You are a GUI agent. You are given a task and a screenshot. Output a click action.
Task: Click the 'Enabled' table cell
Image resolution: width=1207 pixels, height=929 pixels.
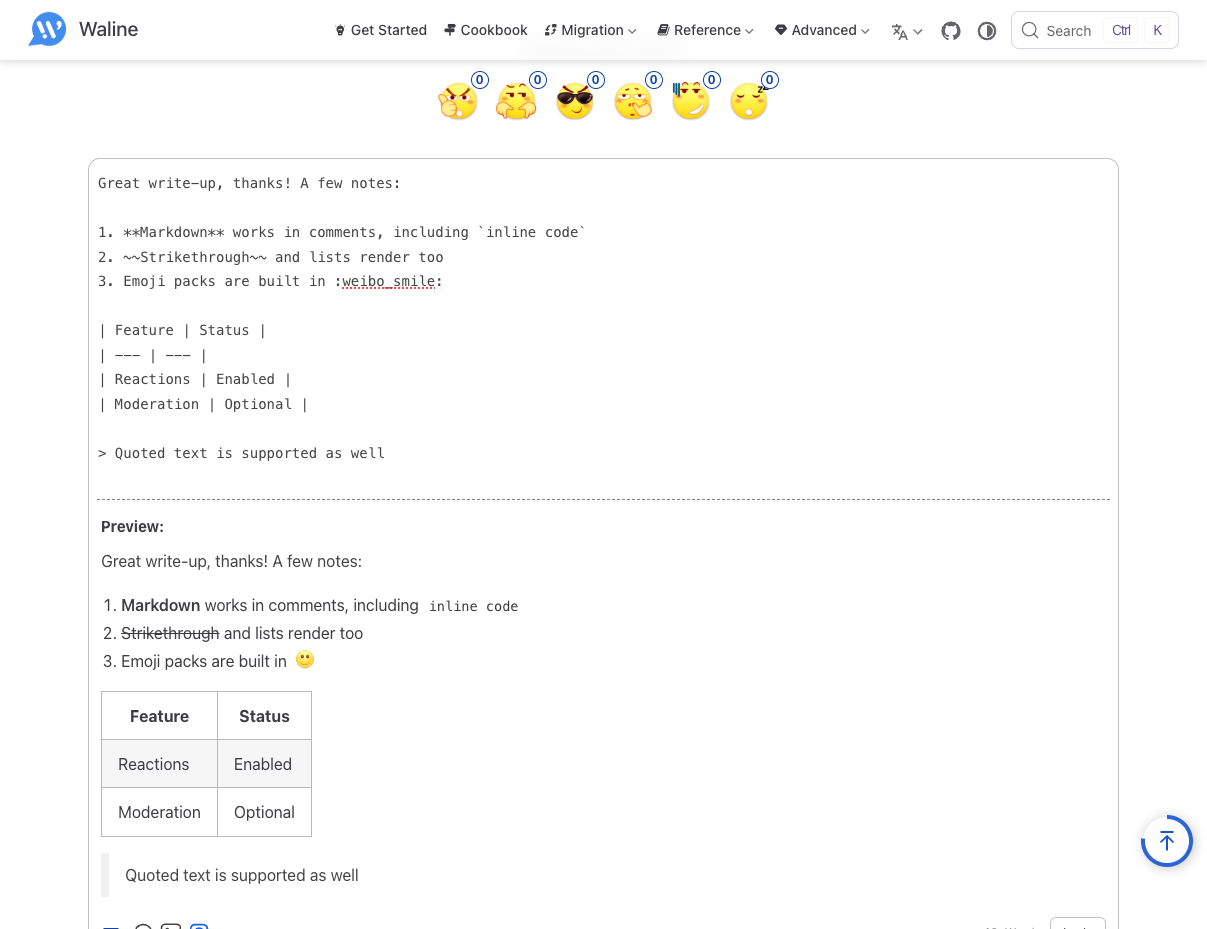click(264, 764)
